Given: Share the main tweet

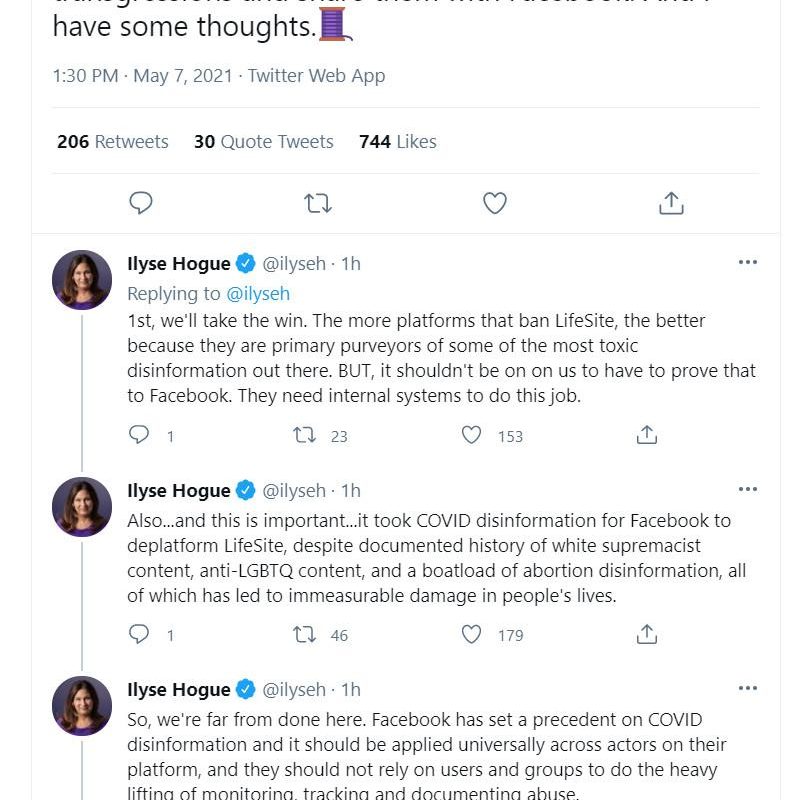Looking at the screenshot, I should 671,203.
